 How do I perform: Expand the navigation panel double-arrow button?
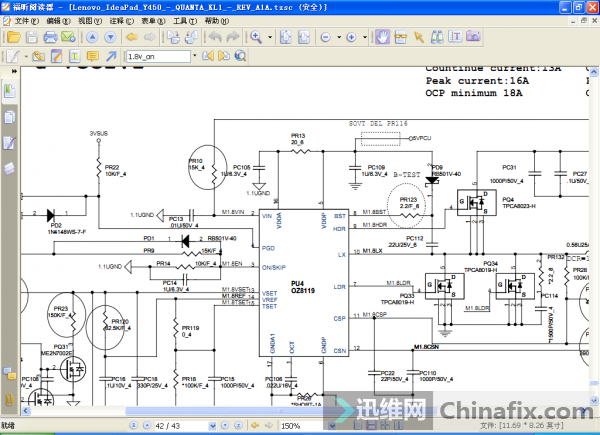14,71
